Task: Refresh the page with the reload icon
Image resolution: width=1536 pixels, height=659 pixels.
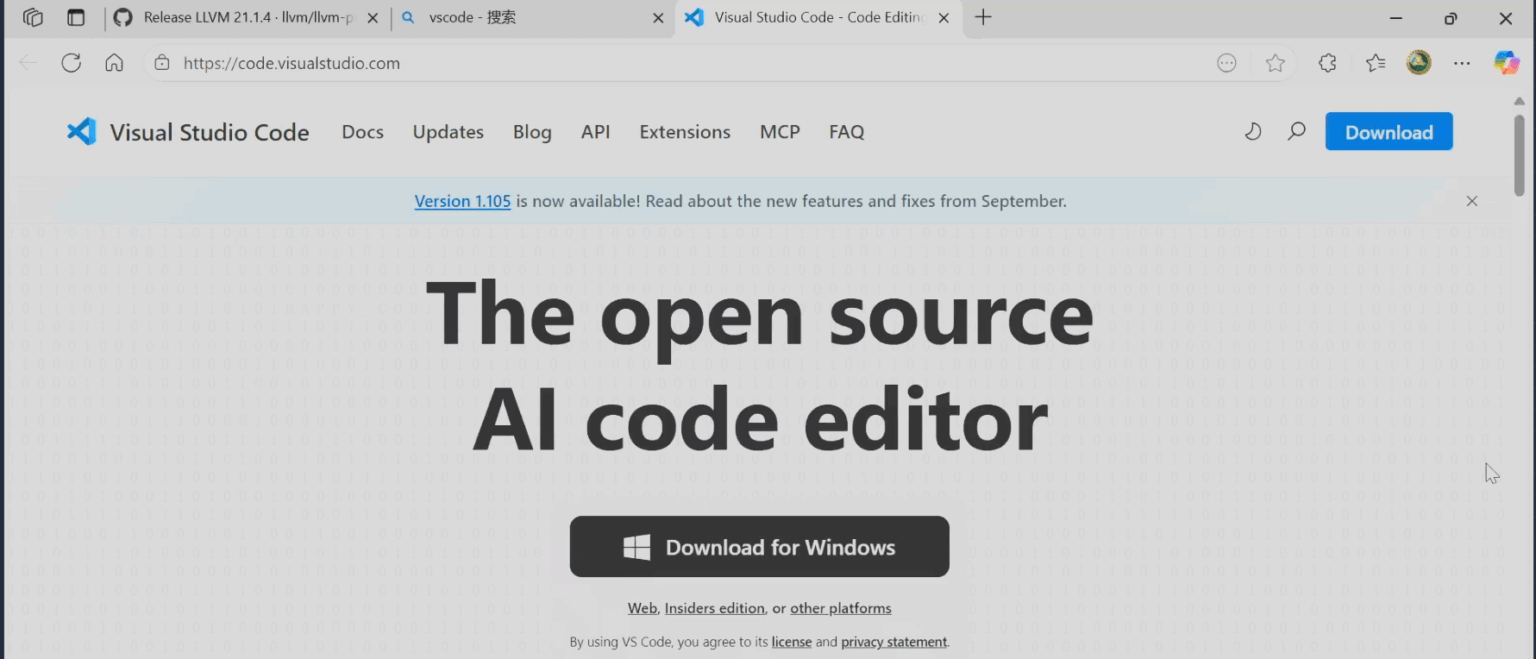Action: [71, 63]
